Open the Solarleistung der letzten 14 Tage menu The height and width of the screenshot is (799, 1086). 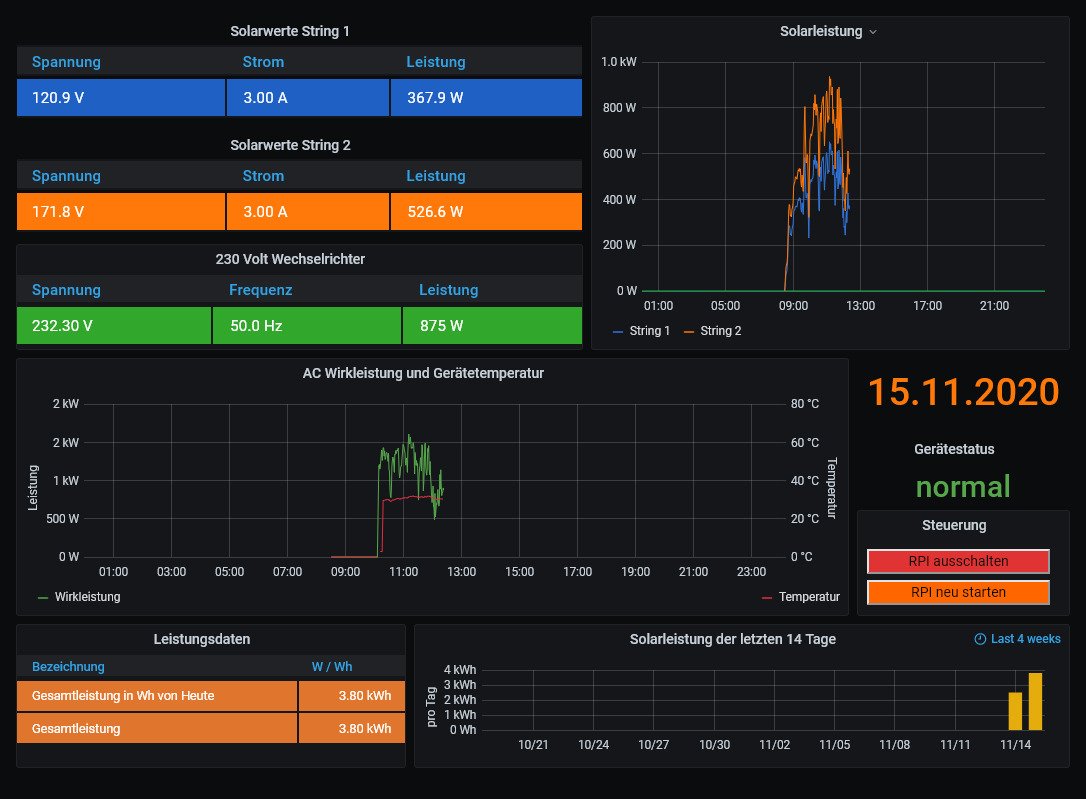click(732, 639)
